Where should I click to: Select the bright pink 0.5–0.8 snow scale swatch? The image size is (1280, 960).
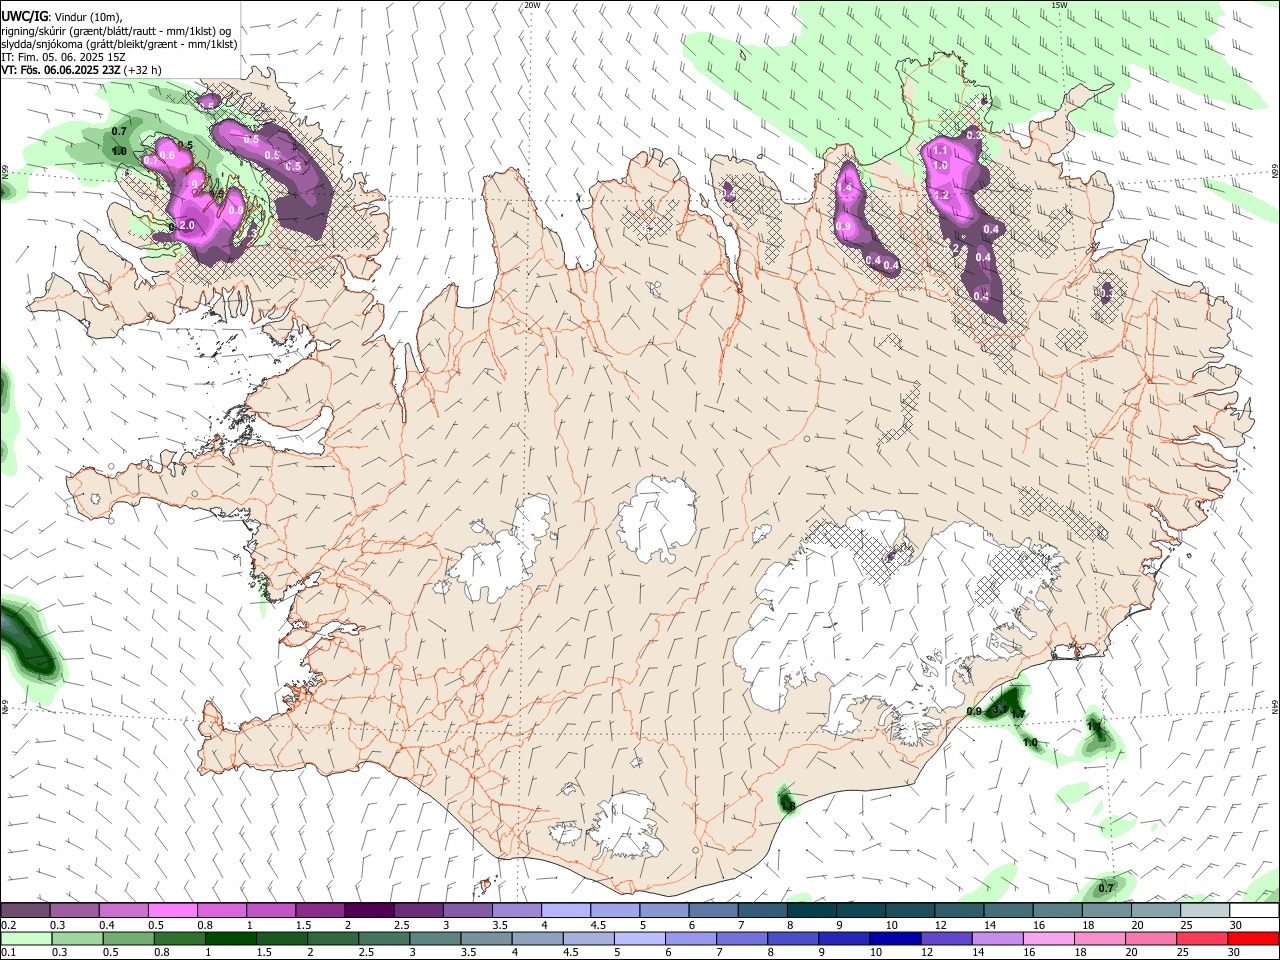[x=172, y=911]
